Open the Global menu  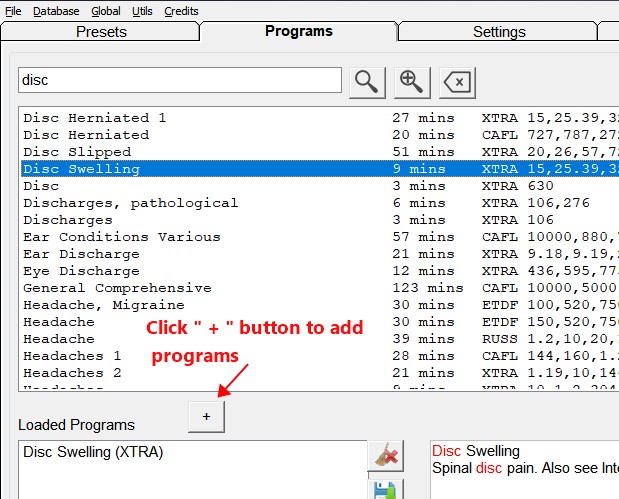point(105,11)
